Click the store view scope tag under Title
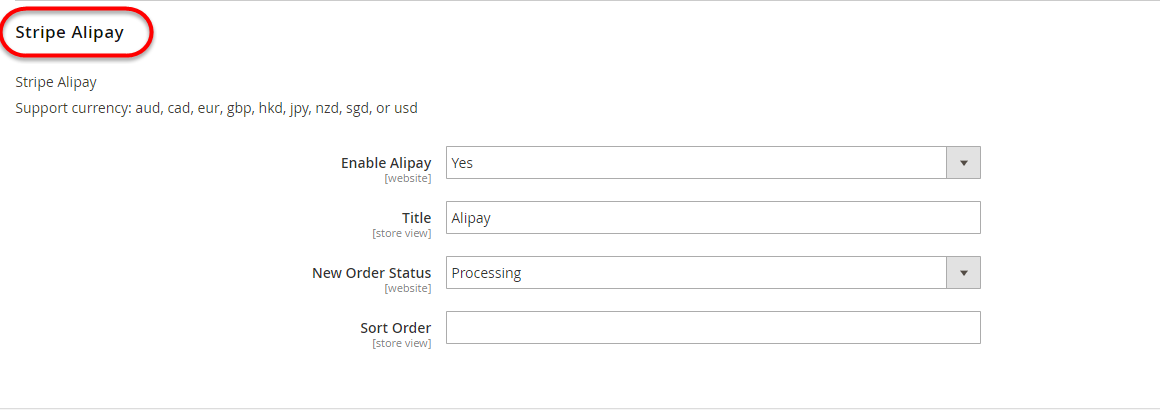Image resolution: width=1160 pixels, height=410 pixels. pos(402,233)
